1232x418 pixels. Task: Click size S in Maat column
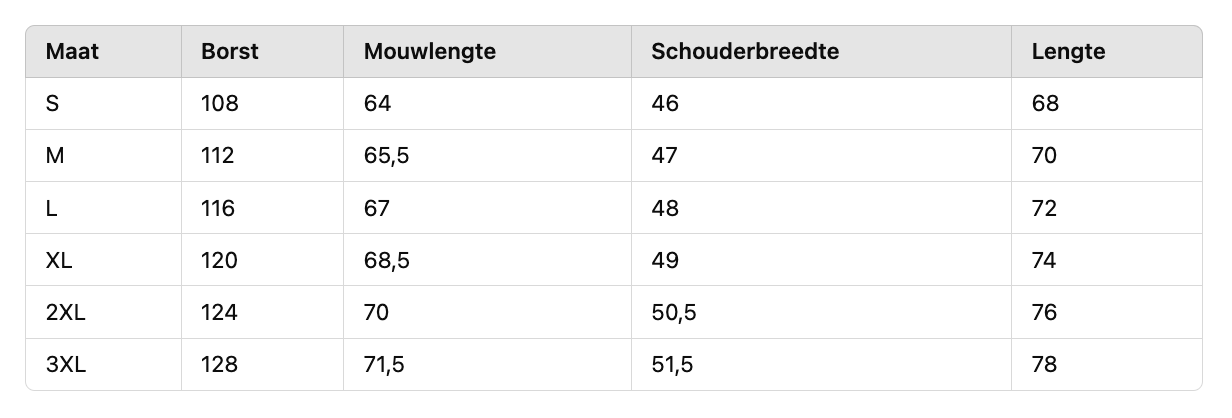53,104
